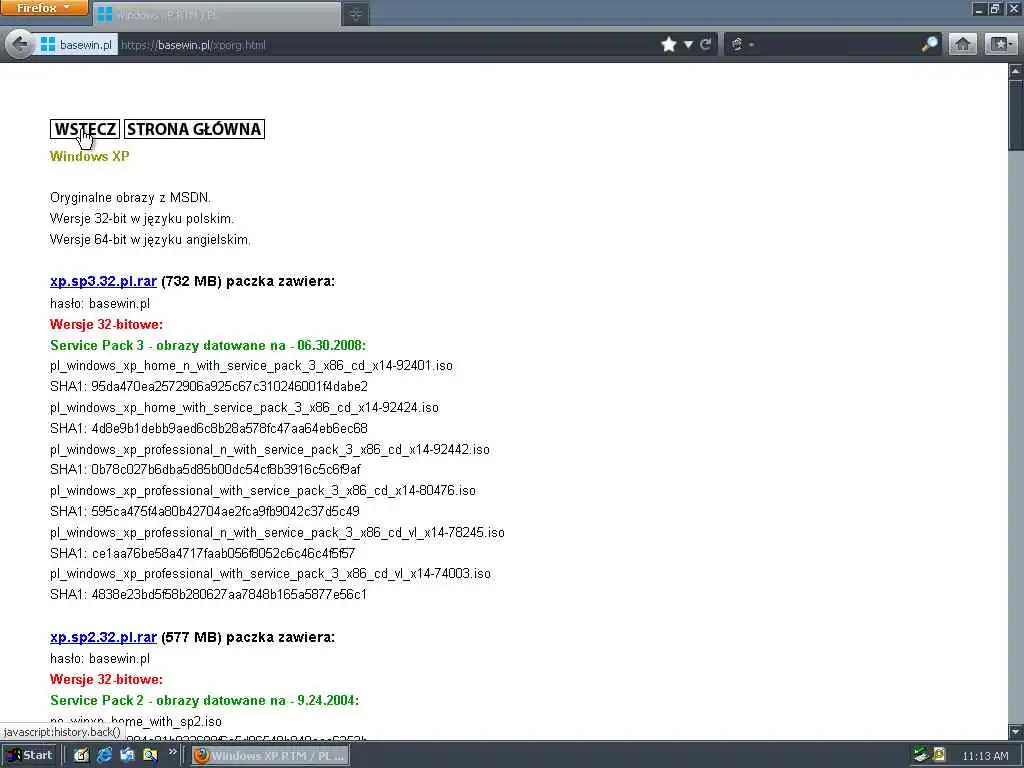Click the scrollbar down arrow
The image size is (1024, 768).
(1016, 732)
